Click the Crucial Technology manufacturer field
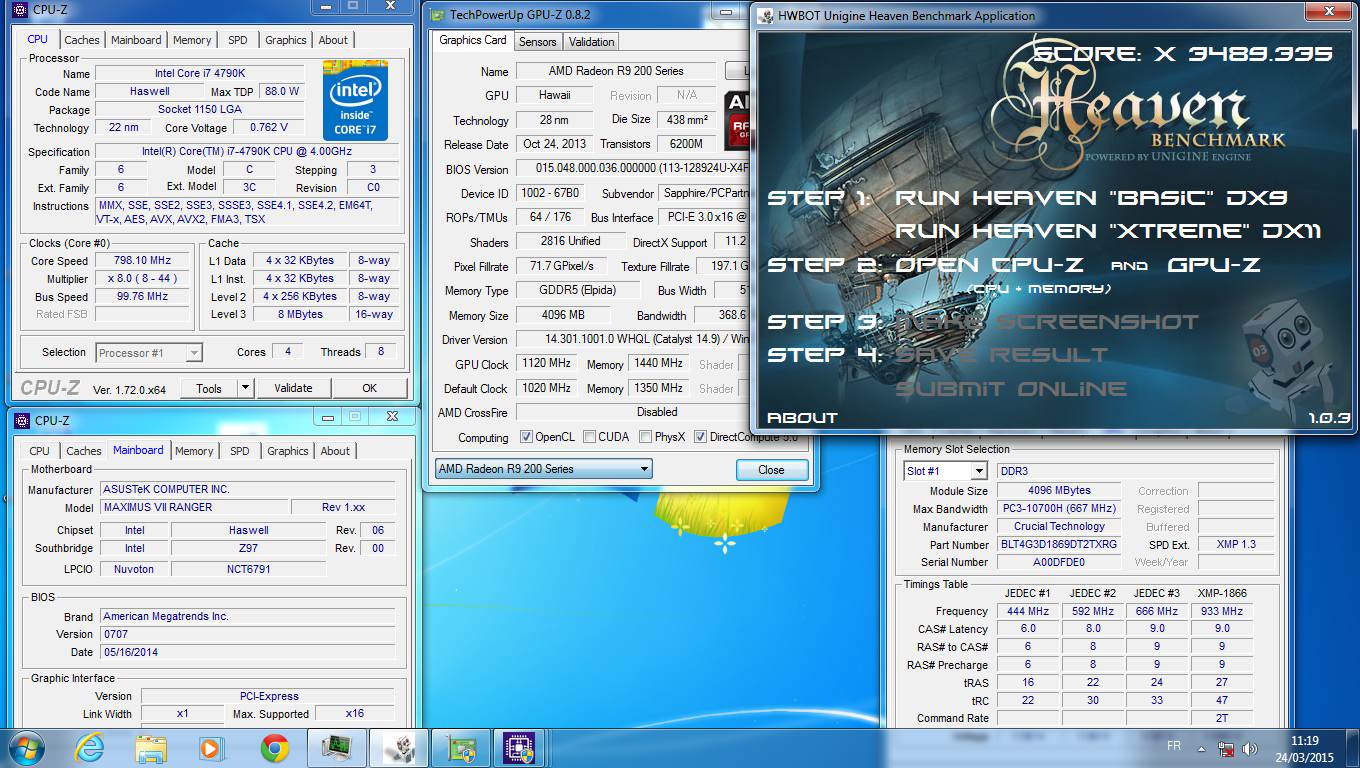Screen dimensions: 1360x768 click(1059, 526)
